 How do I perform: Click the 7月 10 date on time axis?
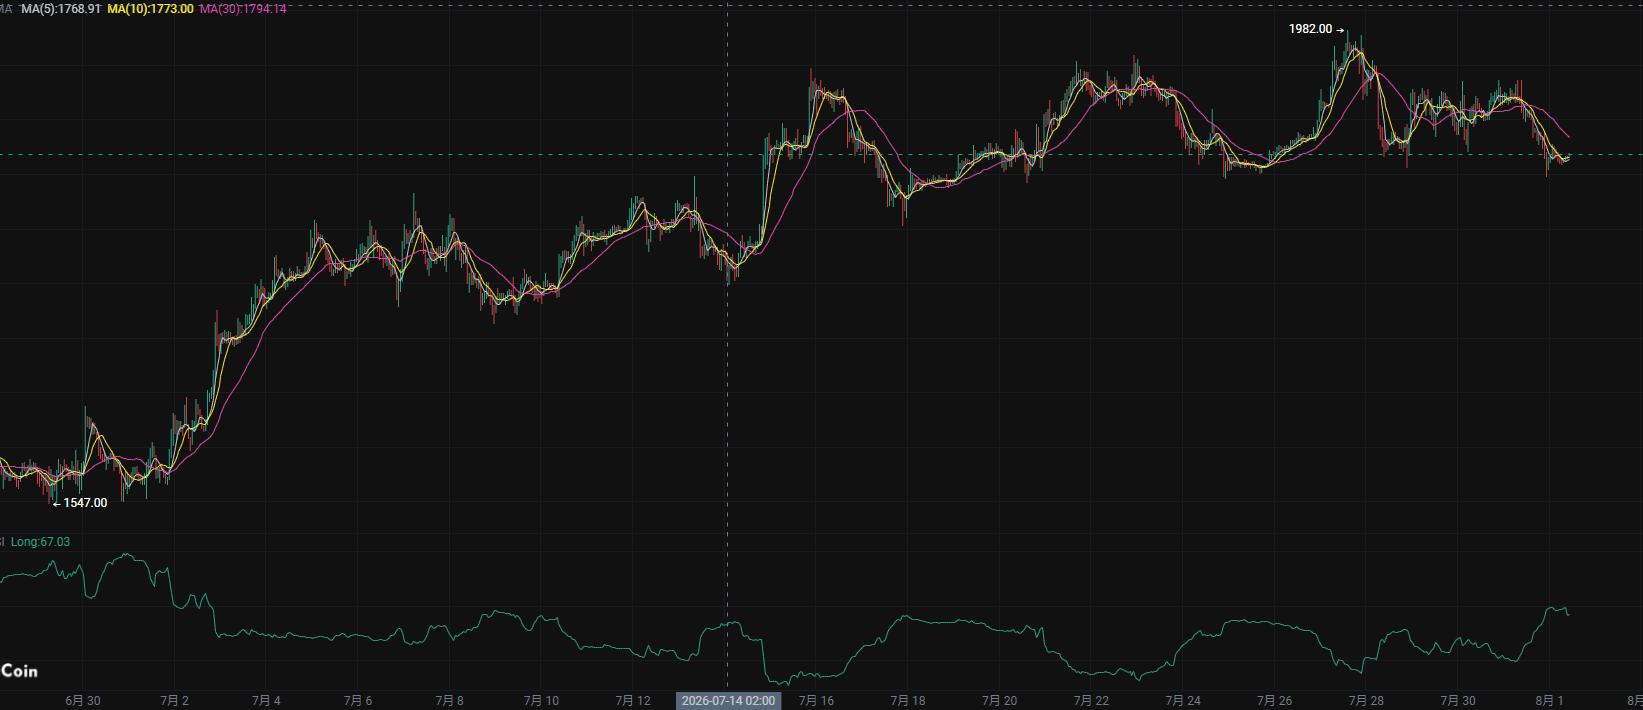[541, 701]
